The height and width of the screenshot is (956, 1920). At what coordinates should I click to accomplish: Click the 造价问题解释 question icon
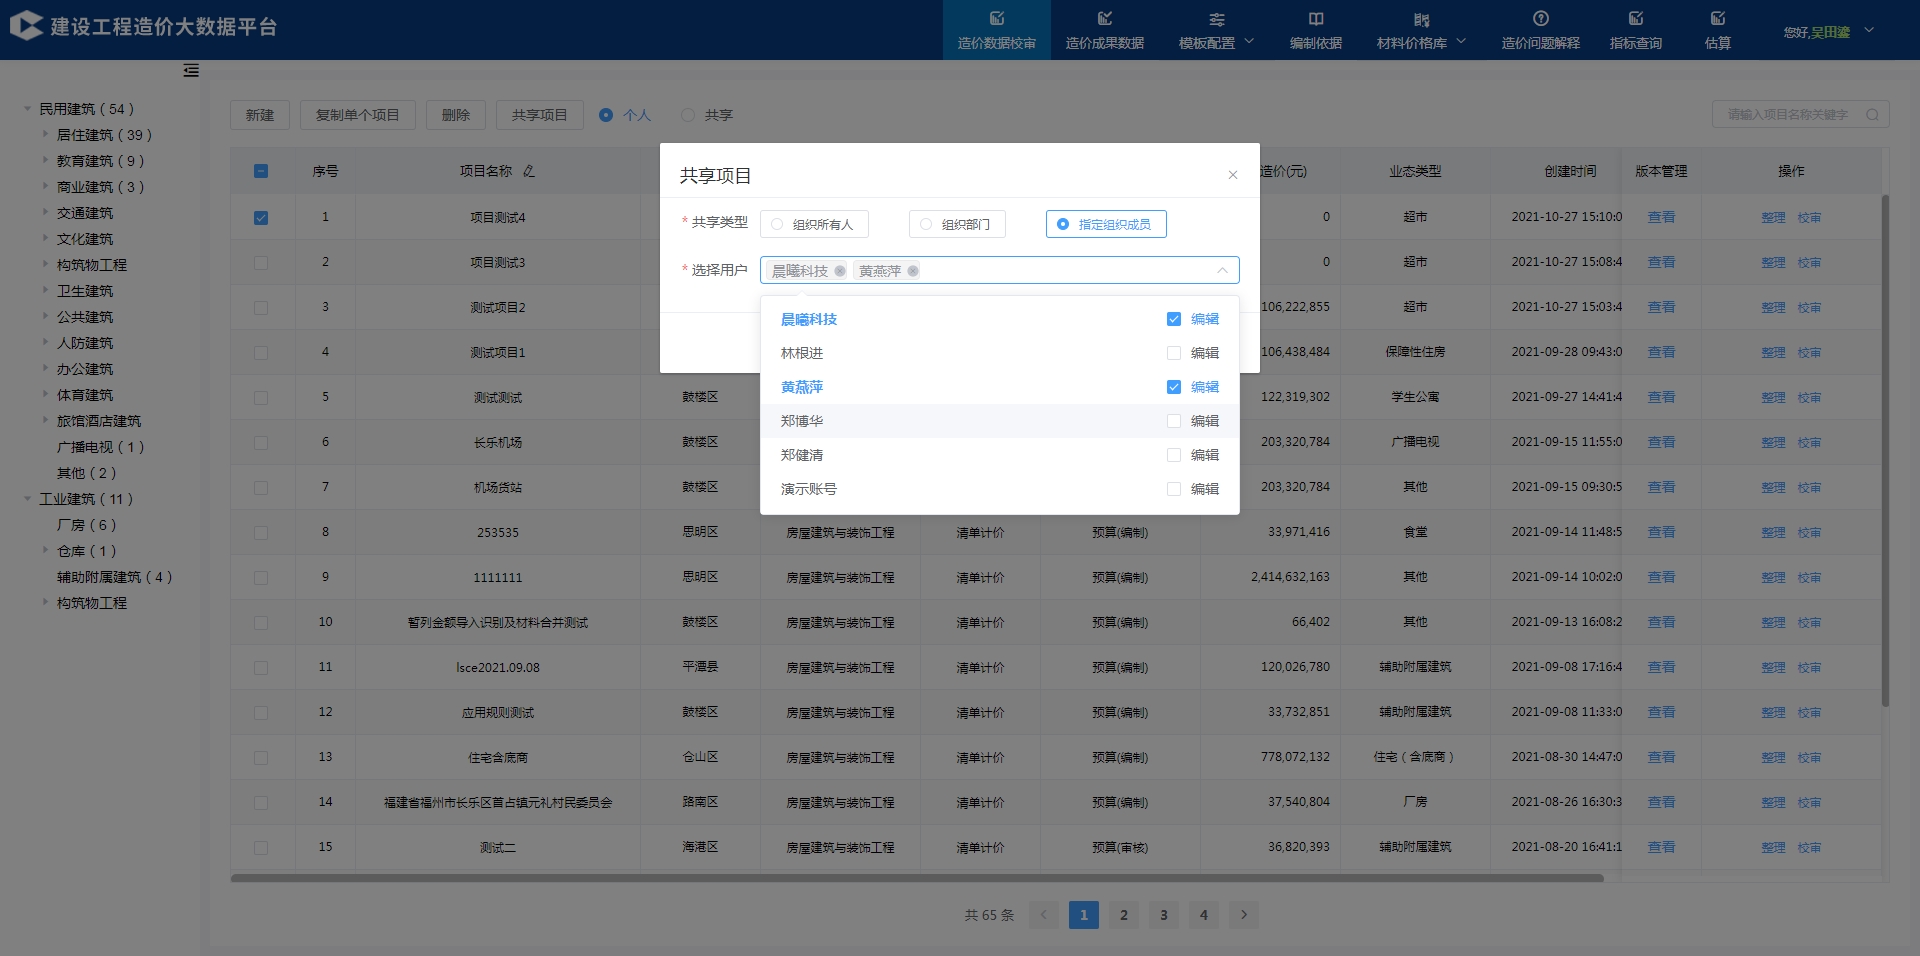[x=1541, y=18]
